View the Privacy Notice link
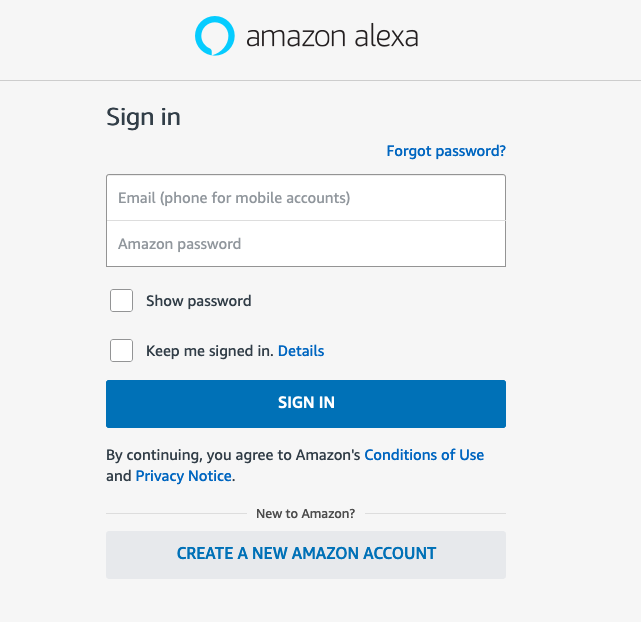The image size is (641, 622). point(183,476)
